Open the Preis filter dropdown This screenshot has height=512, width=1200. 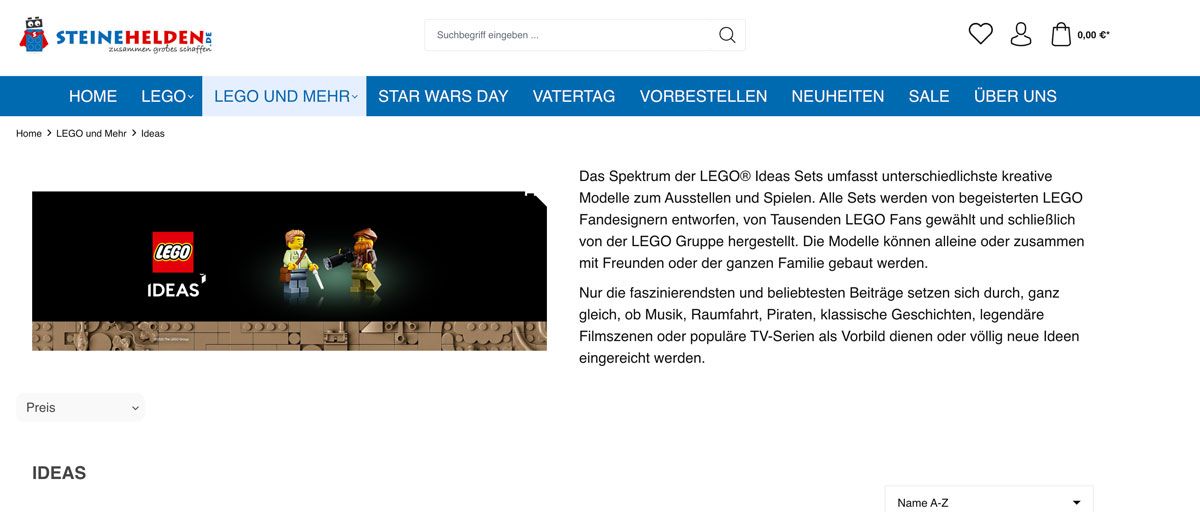click(80, 407)
